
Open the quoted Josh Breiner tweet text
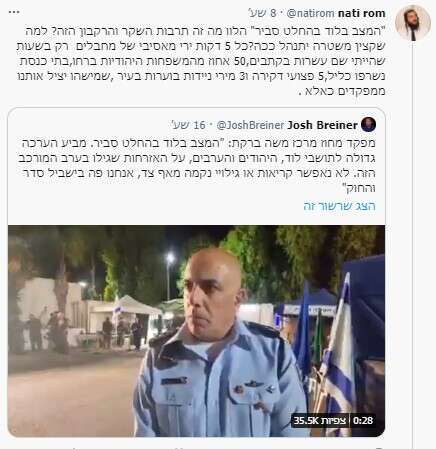tap(196, 166)
